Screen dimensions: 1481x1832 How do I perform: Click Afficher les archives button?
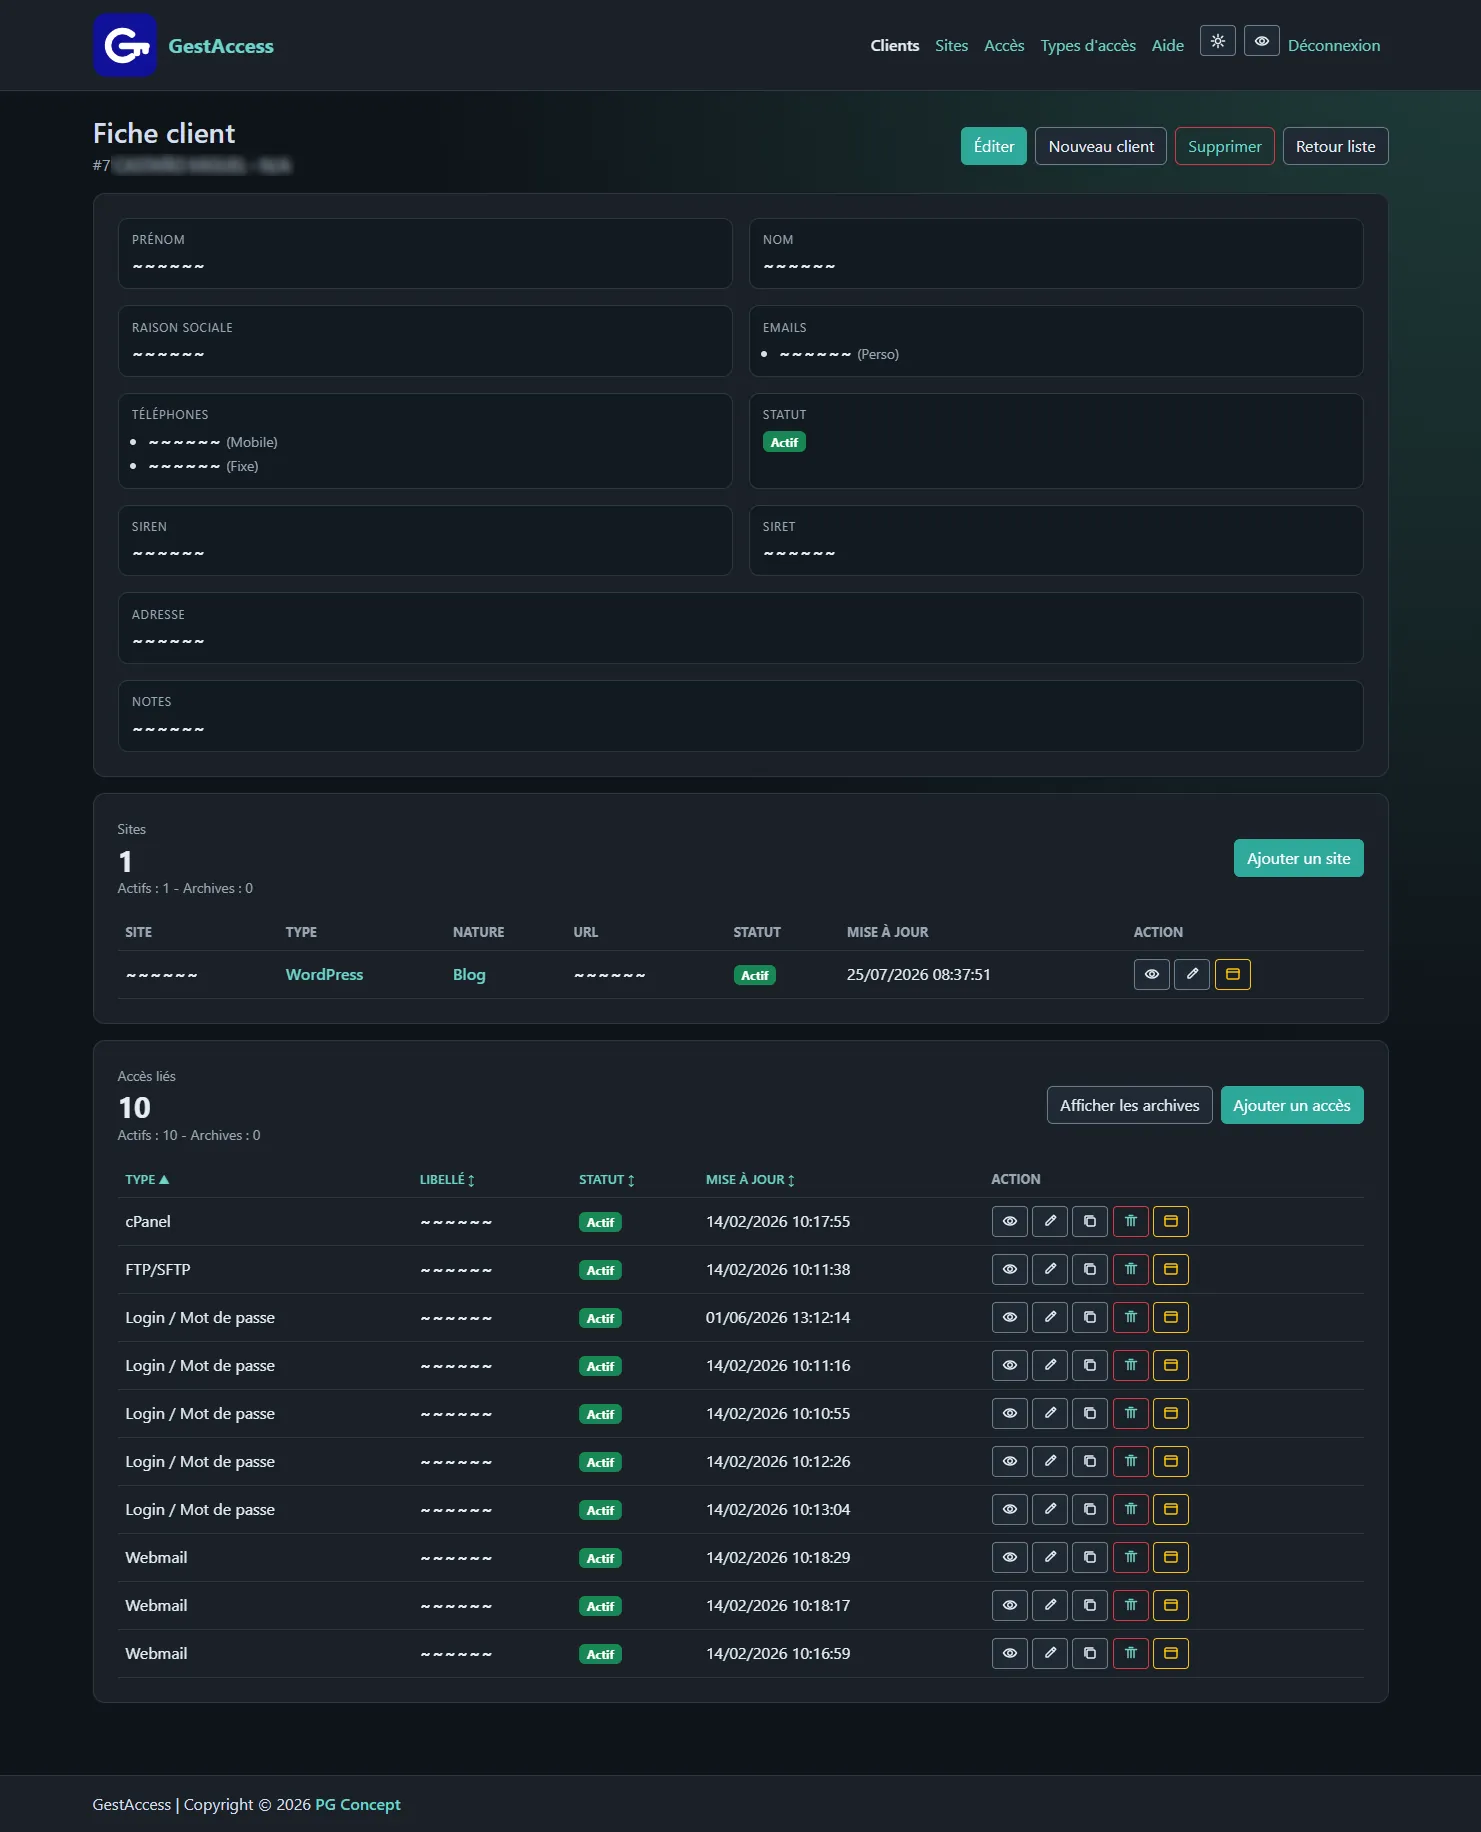pyautogui.click(x=1129, y=1105)
